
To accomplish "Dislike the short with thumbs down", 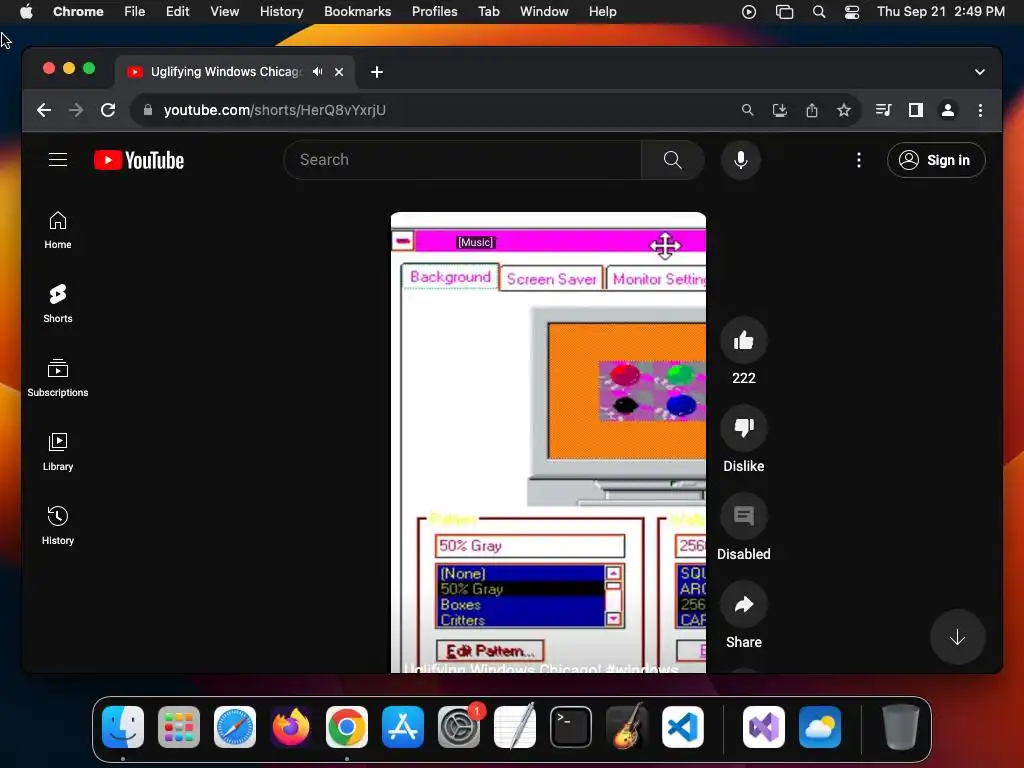I will pos(744,428).
